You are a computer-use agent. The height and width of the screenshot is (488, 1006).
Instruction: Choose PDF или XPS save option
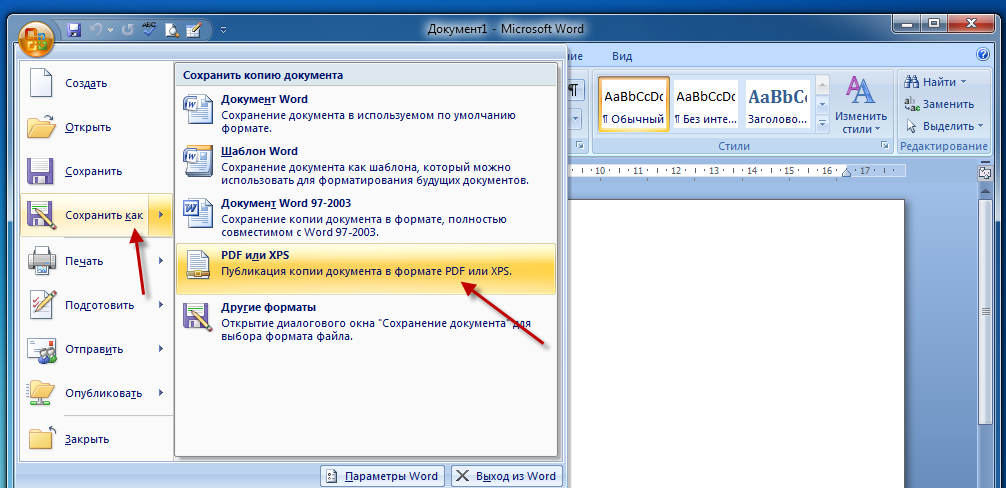coord(366,269)
